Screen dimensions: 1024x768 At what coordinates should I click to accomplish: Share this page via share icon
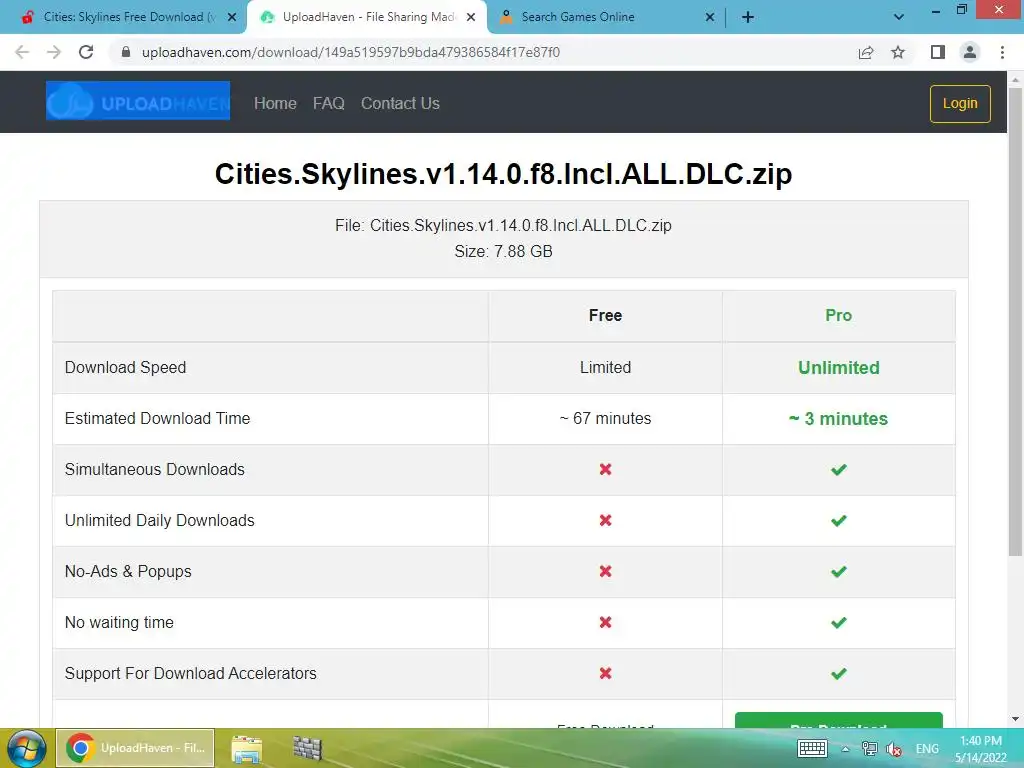(866, 52)
